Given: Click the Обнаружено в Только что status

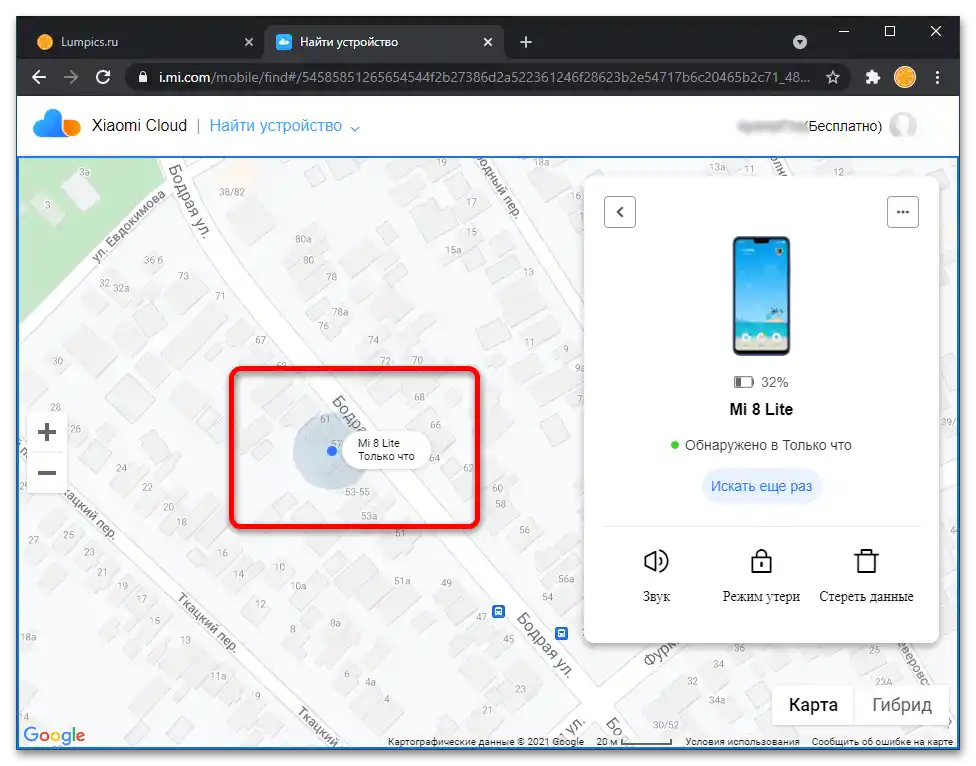Looking at the screenshot, I should tap(761, 445).
